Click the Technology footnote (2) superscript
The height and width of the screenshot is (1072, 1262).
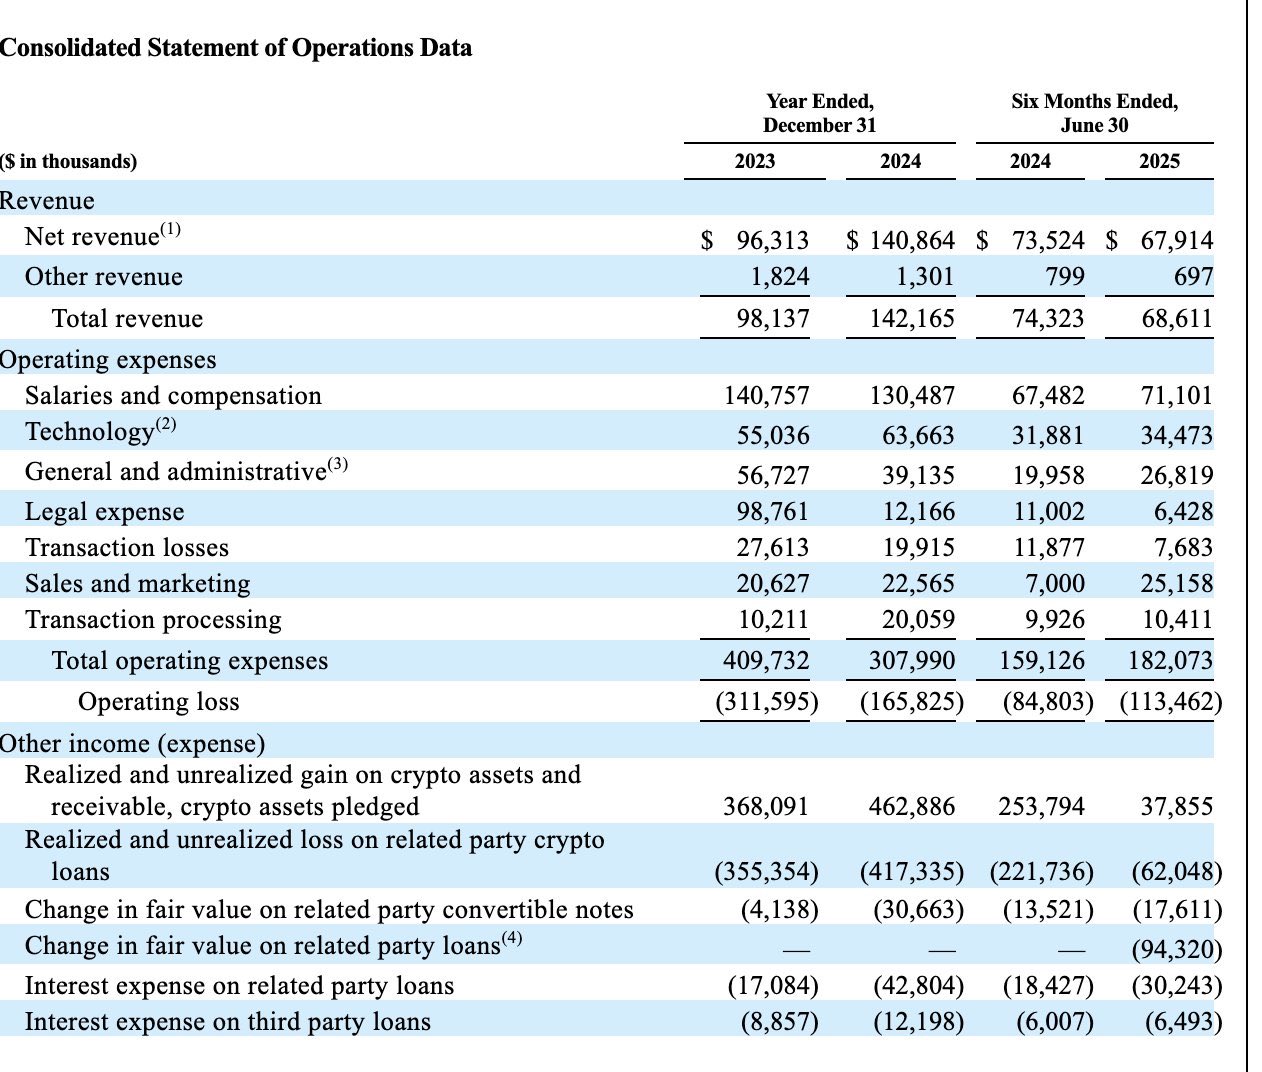[166, 424]
